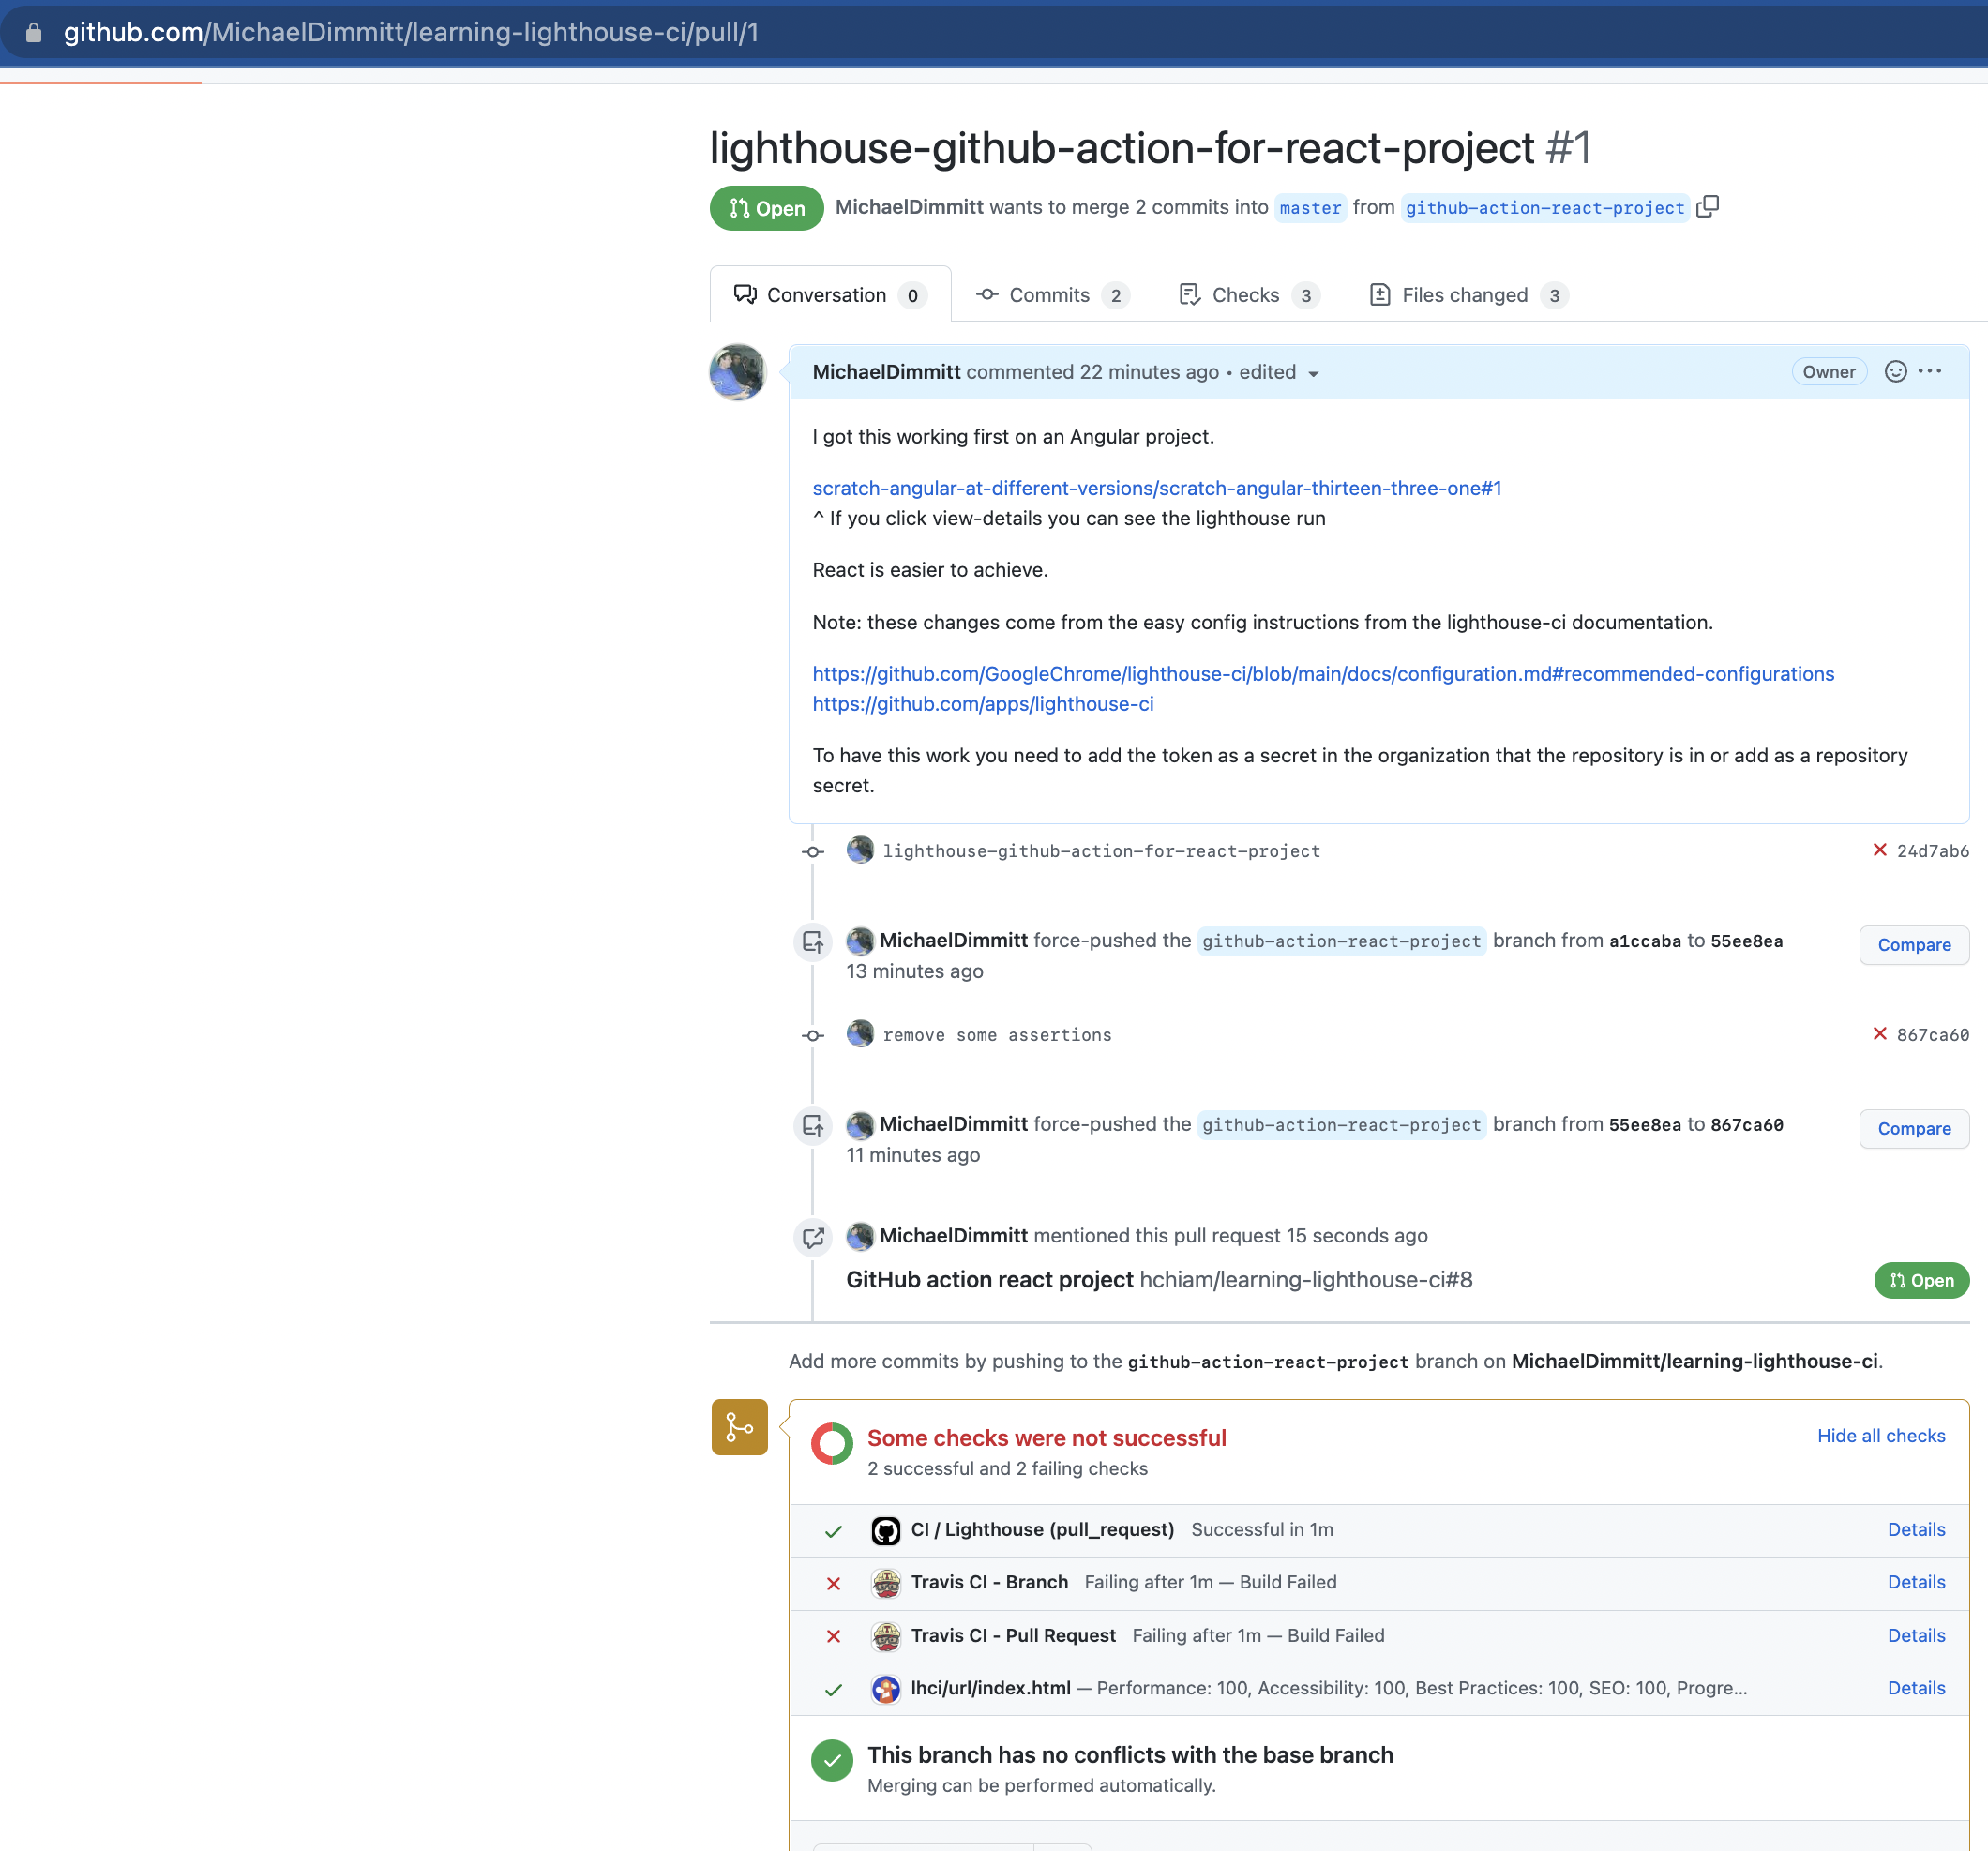This screenshot has width=1988, height=1851.
Task: Click the force-push icon at 13 minutes ago
Action: coord(813,942)
